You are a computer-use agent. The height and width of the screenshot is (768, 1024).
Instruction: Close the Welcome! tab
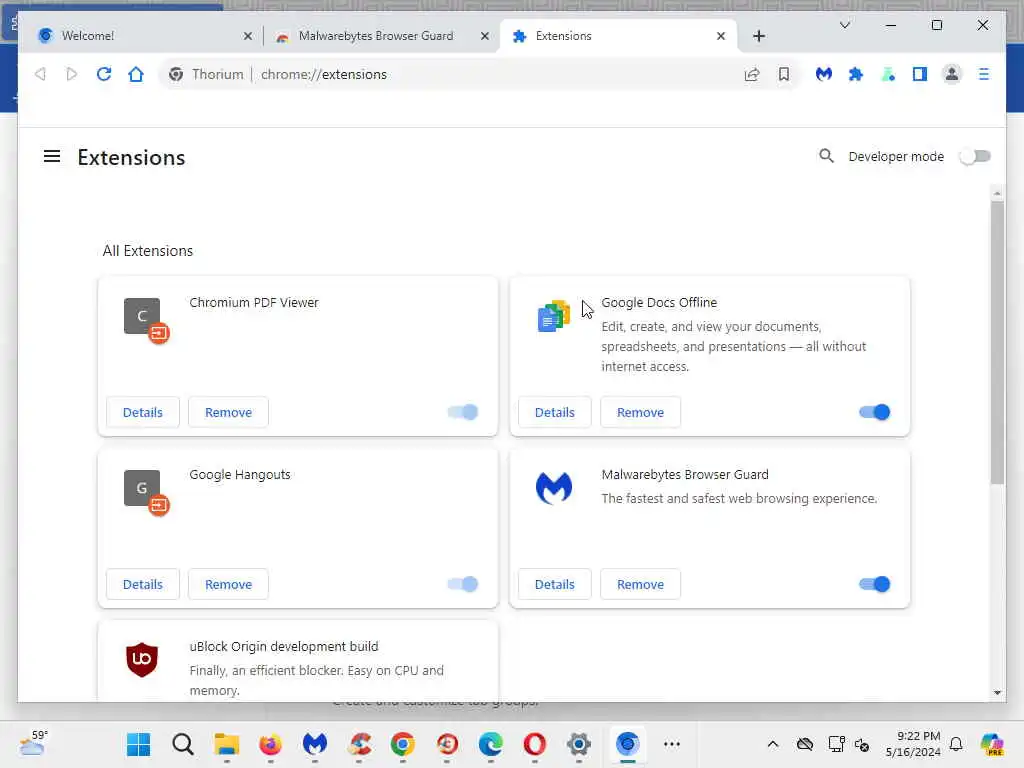point(248,36)
